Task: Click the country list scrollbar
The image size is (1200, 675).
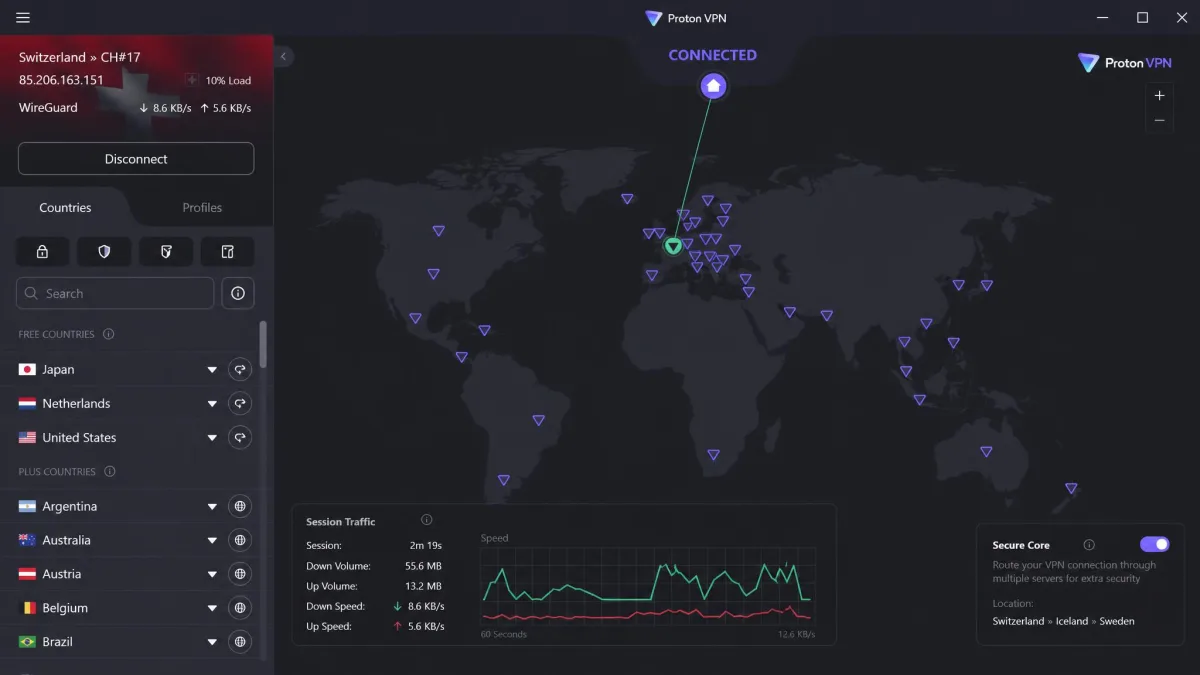Action: click(264, 344)
